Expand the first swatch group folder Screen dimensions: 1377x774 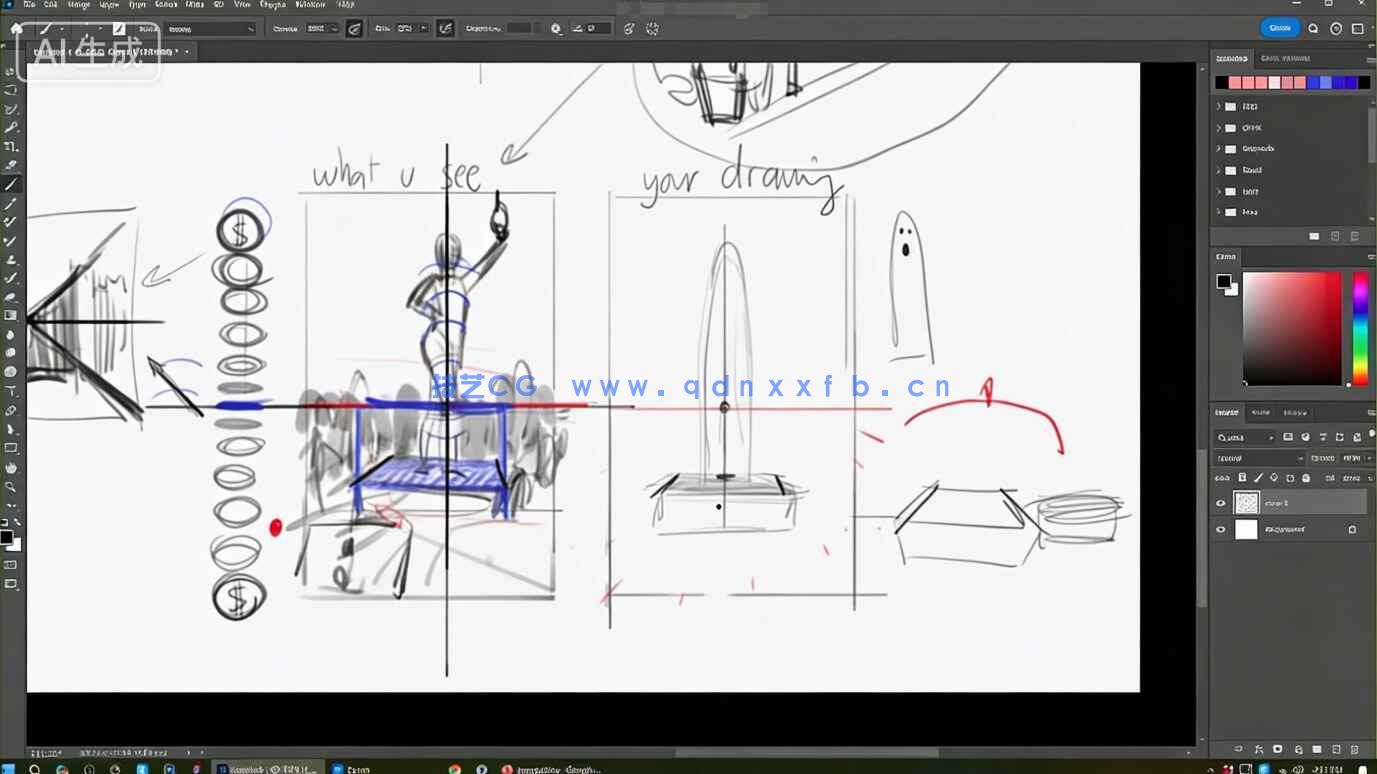(x=1218, y=106)
